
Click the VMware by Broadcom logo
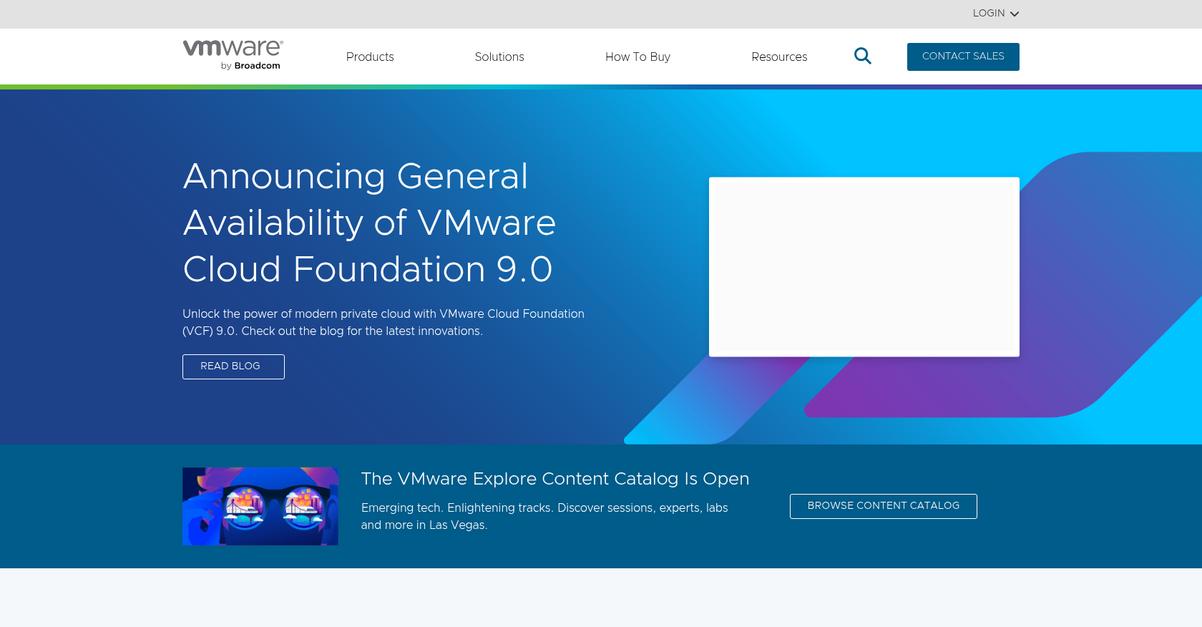point(232,55)
